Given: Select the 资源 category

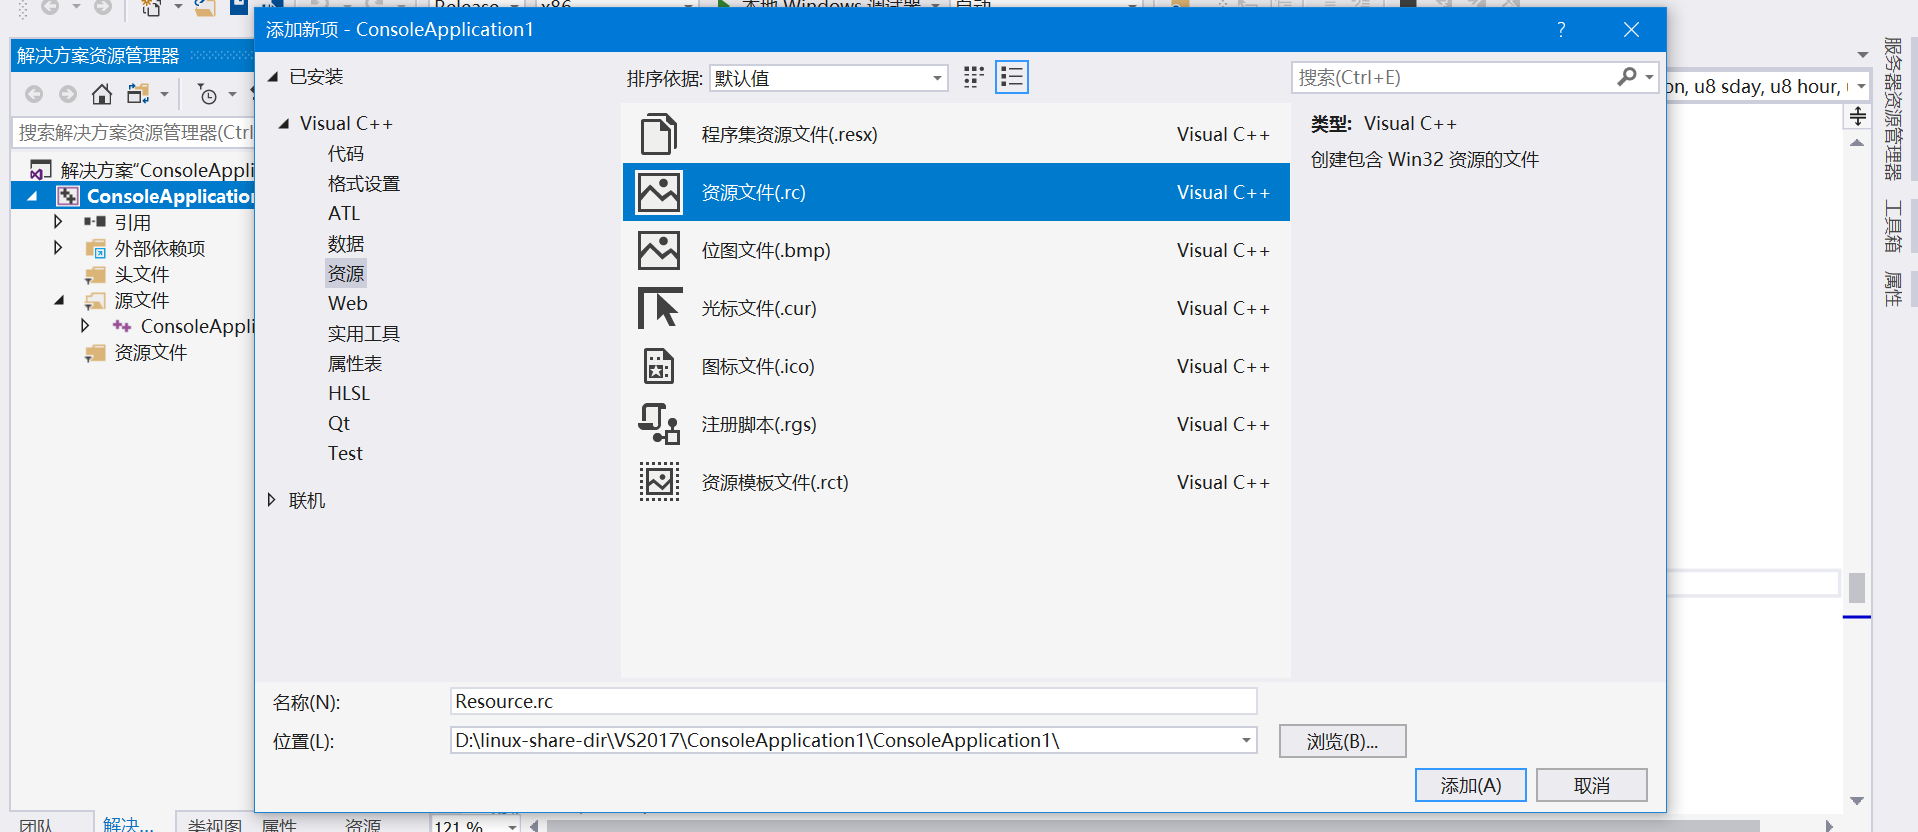Looking at the screenshot, I should (x=346, y=273).
